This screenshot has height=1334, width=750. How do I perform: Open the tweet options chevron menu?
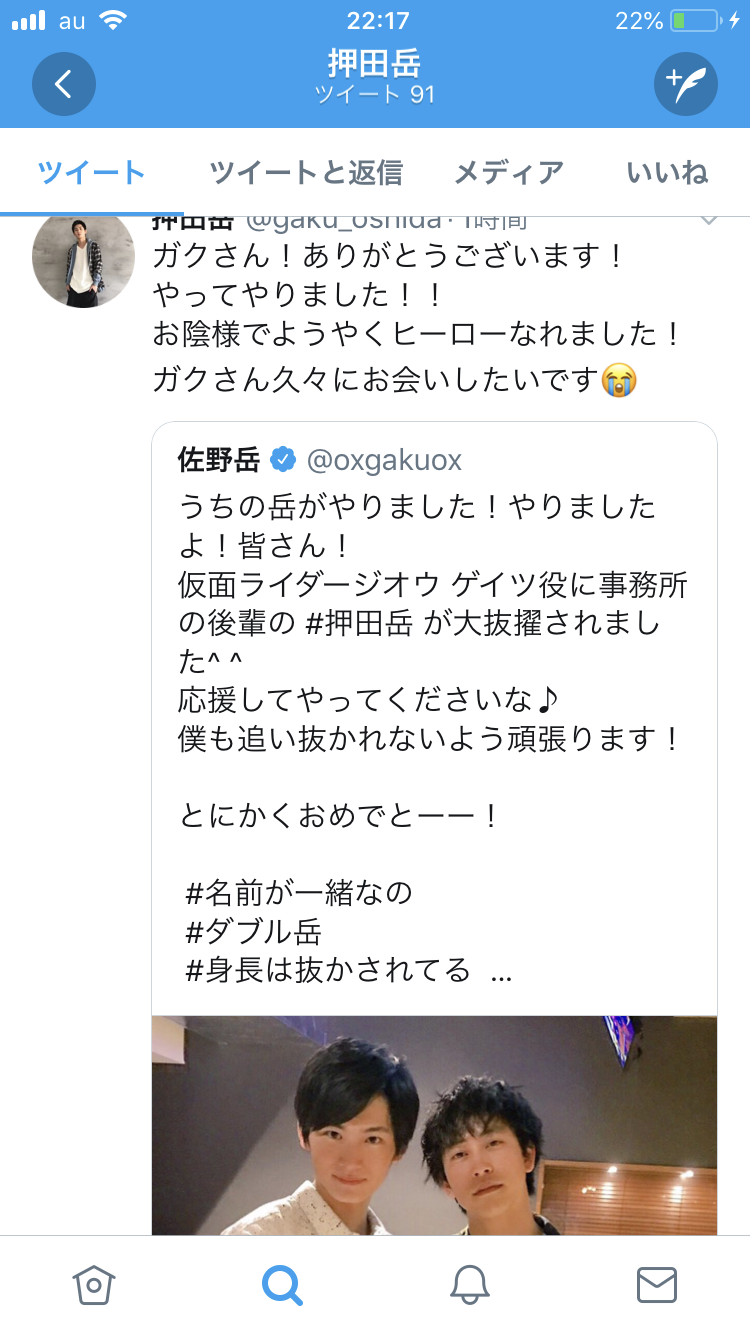[708, 220]
